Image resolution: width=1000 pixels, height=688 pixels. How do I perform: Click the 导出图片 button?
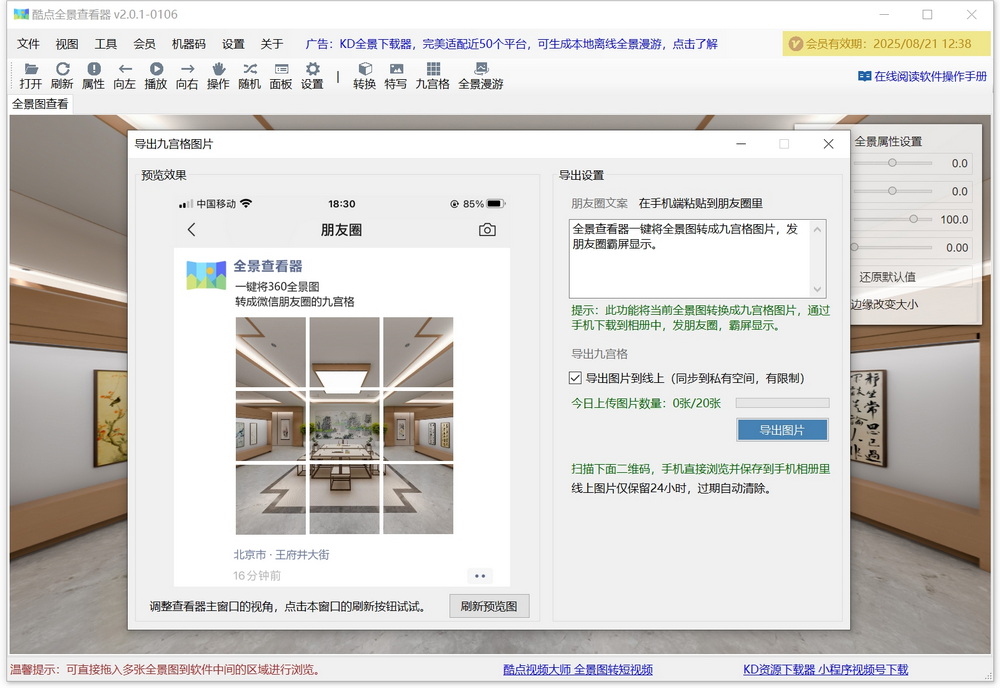782,430
